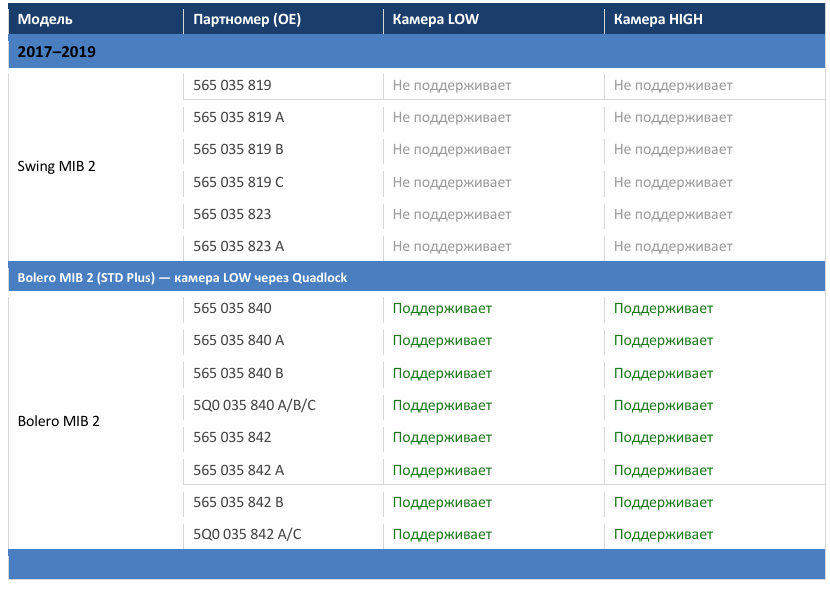This screenshot has height=590, width=830.
Task: Click Камера HIGH 'Не поддерживает' in row 565 035 819 A
Action: coord(673,117)
